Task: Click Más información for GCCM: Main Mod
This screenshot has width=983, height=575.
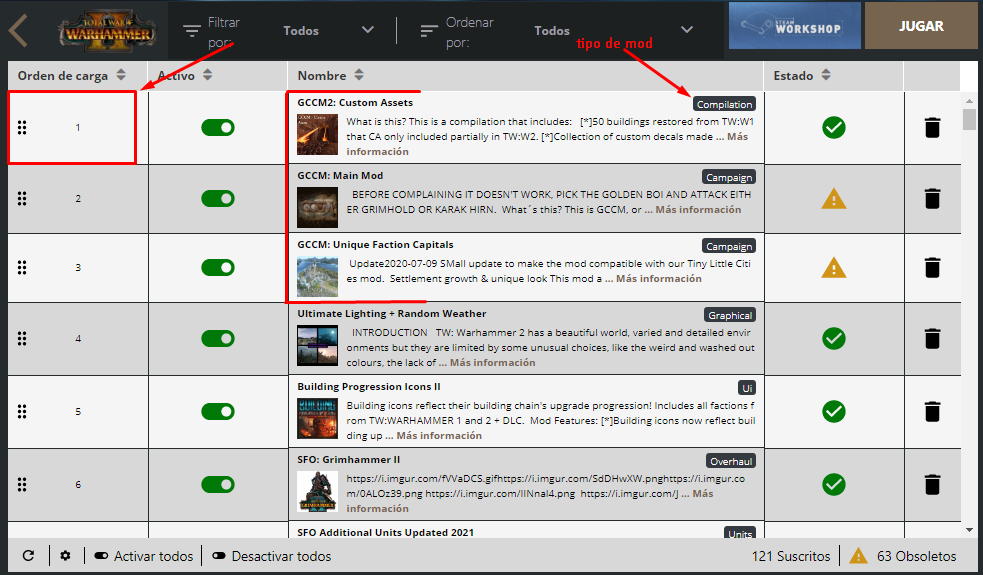Action: [x=698, y=209]
